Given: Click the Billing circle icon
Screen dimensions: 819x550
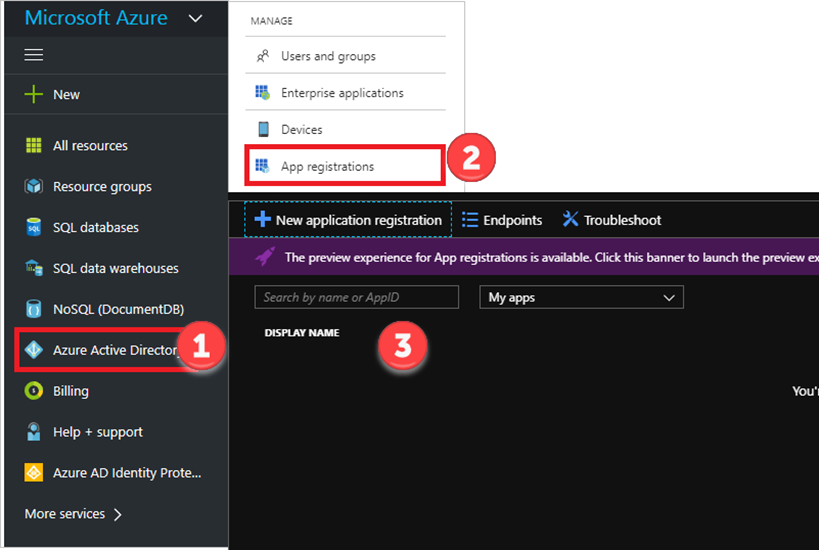Looking at the screenshot, I should point(33,391).
